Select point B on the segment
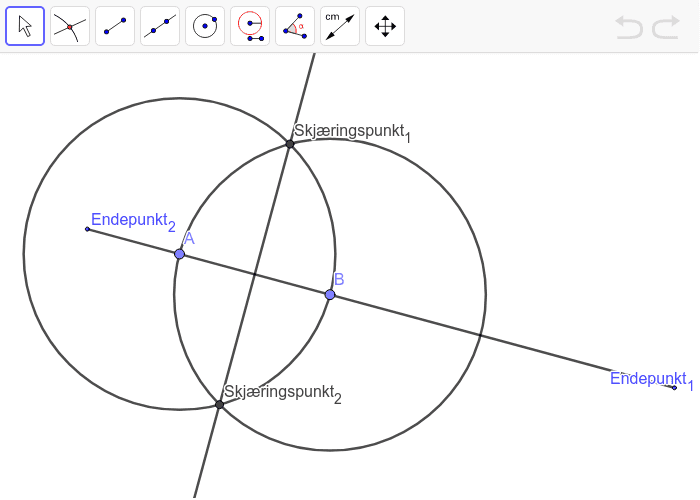Screen dimensions: 700x500 coord(330,295)
